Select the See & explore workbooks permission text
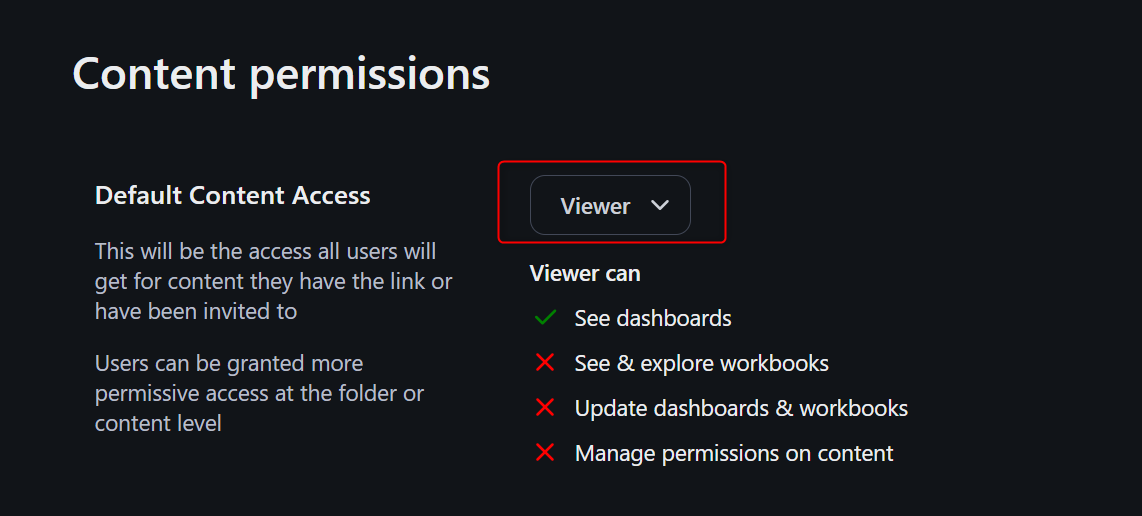This screenshot has width=1142, height=516. [701, 363]
